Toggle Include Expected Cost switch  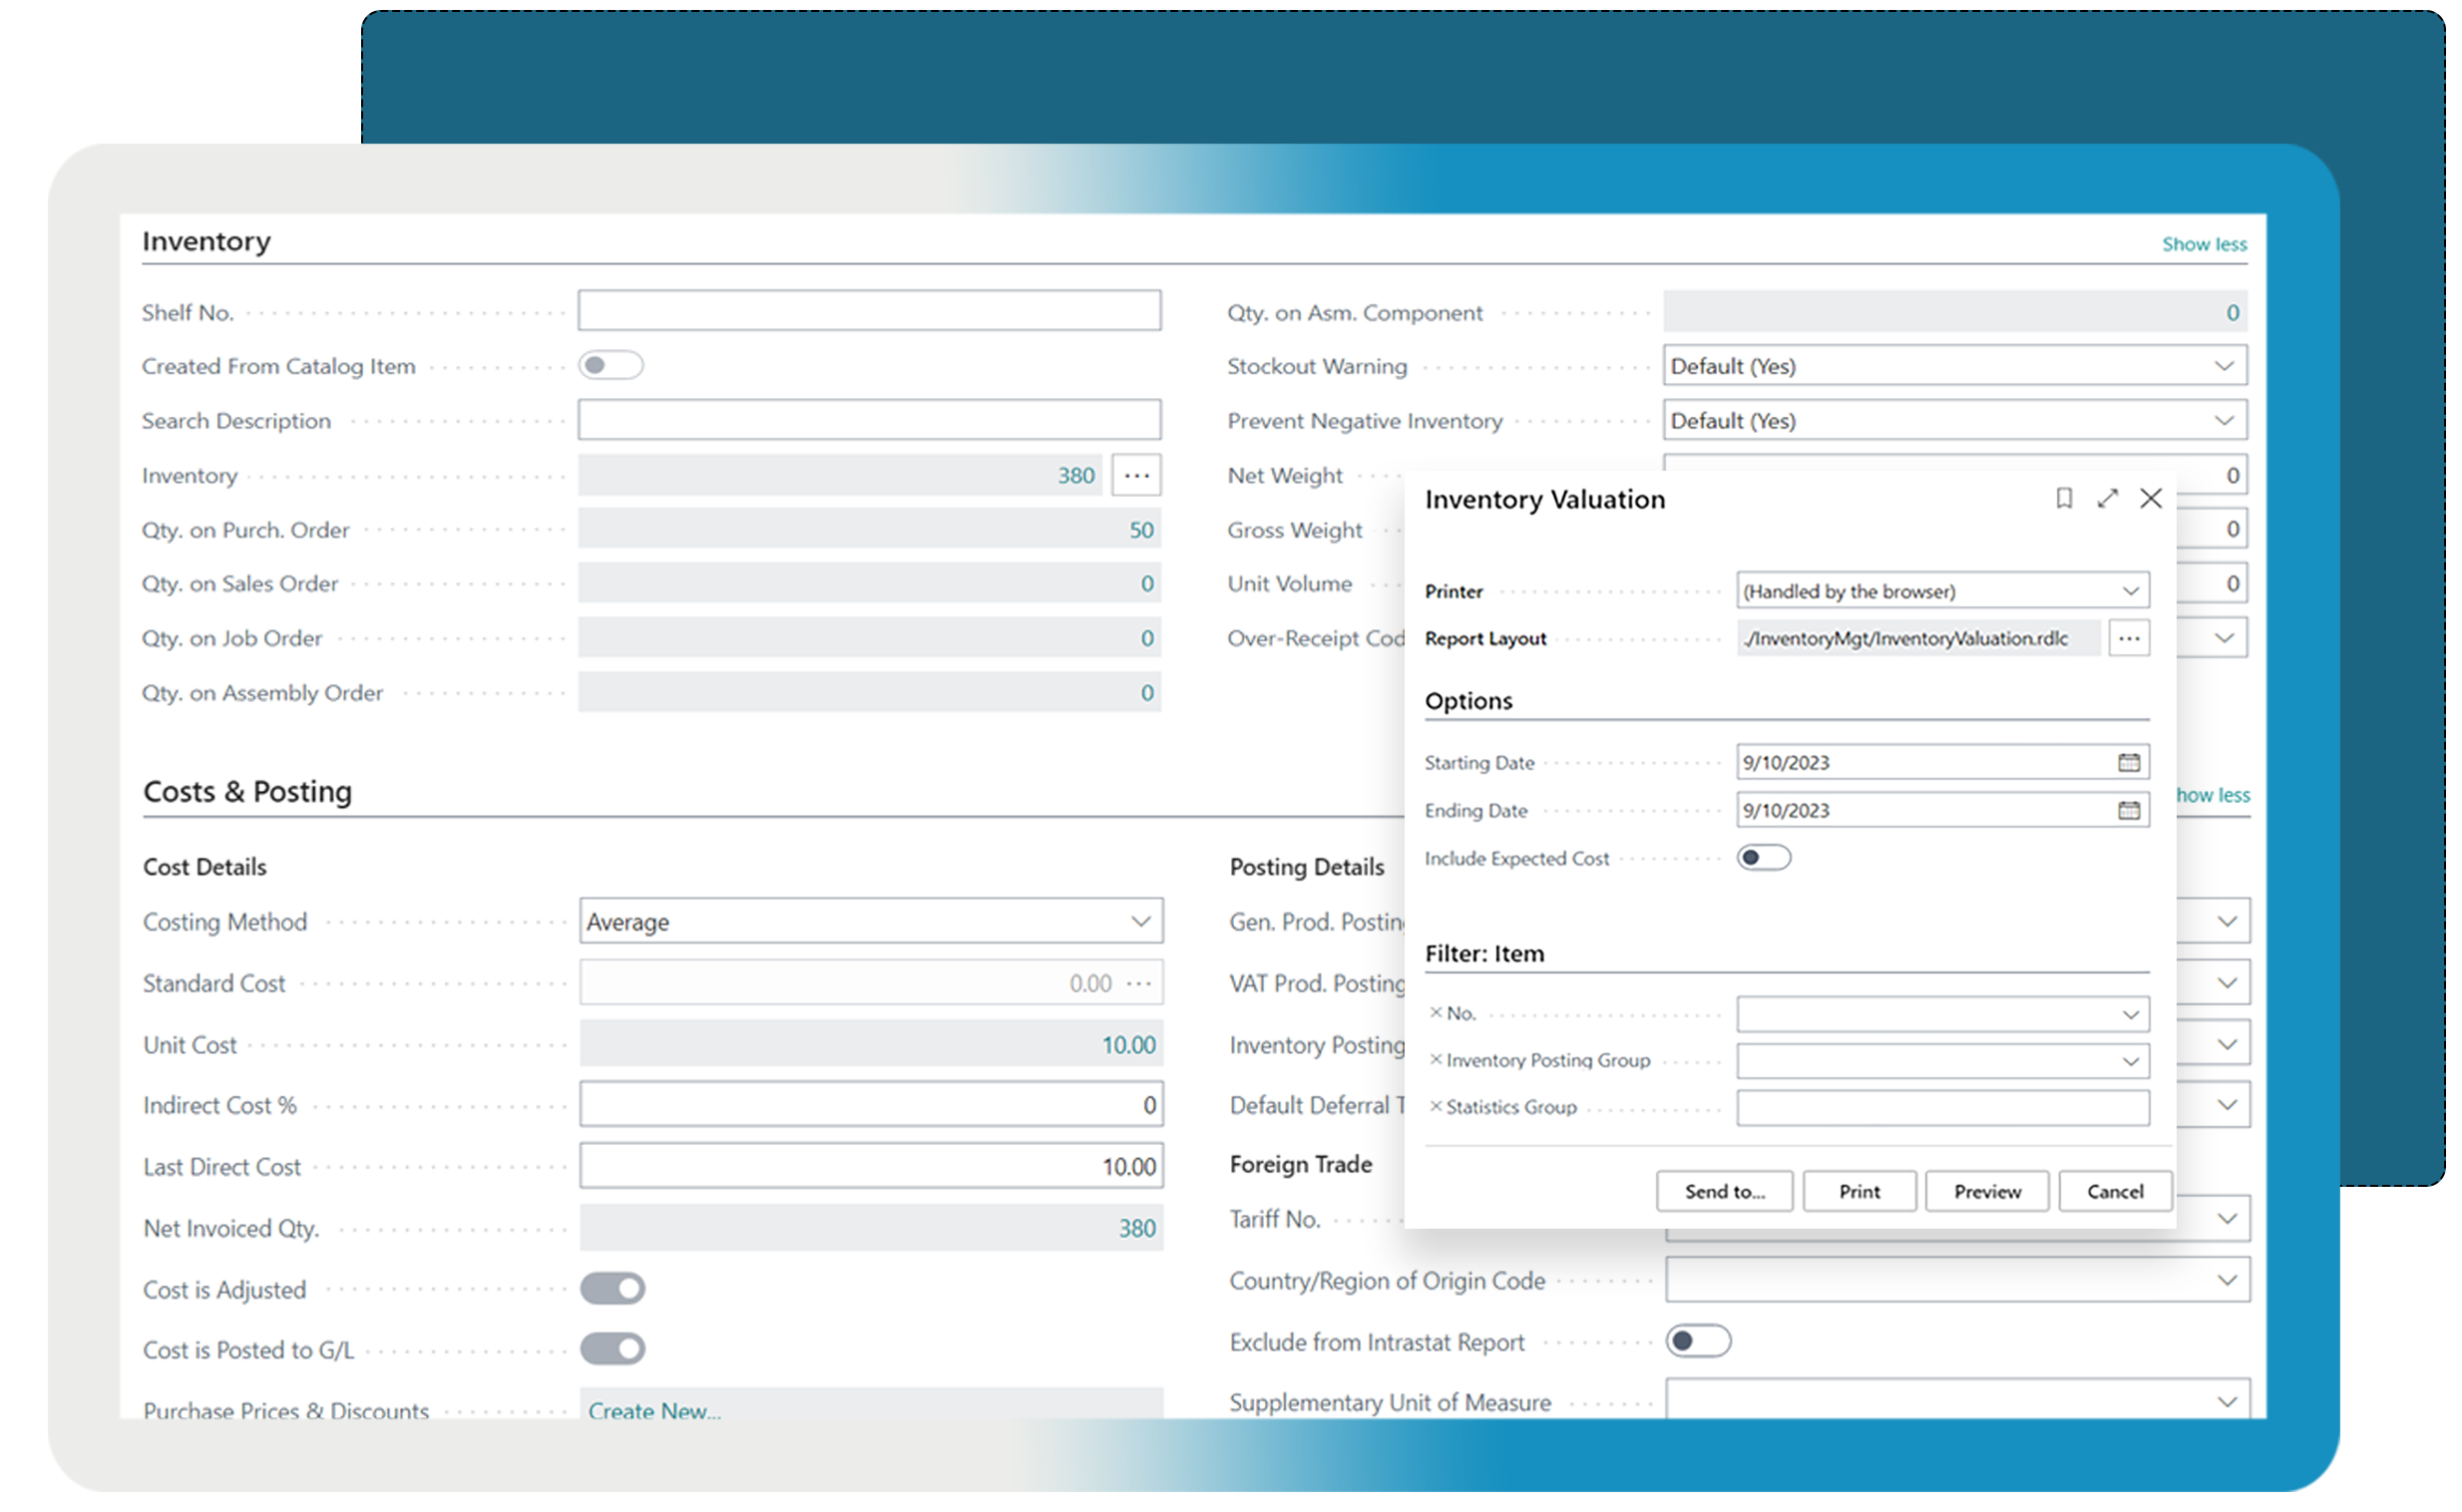[1763, 858]
